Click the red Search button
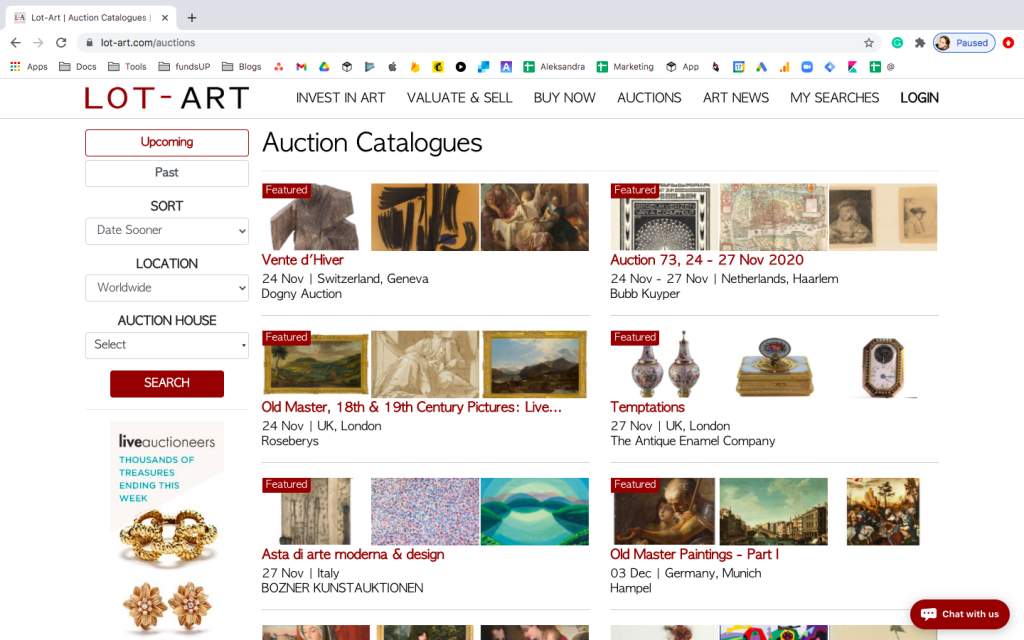This screenshot has height=640, width=1024. (167, 383)
